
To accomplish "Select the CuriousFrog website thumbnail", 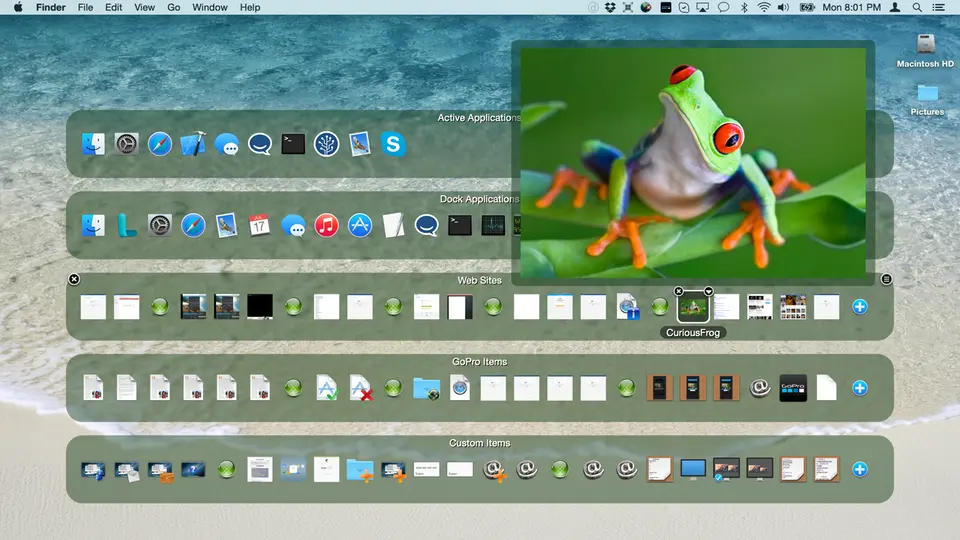I will (x=693, y=307).
